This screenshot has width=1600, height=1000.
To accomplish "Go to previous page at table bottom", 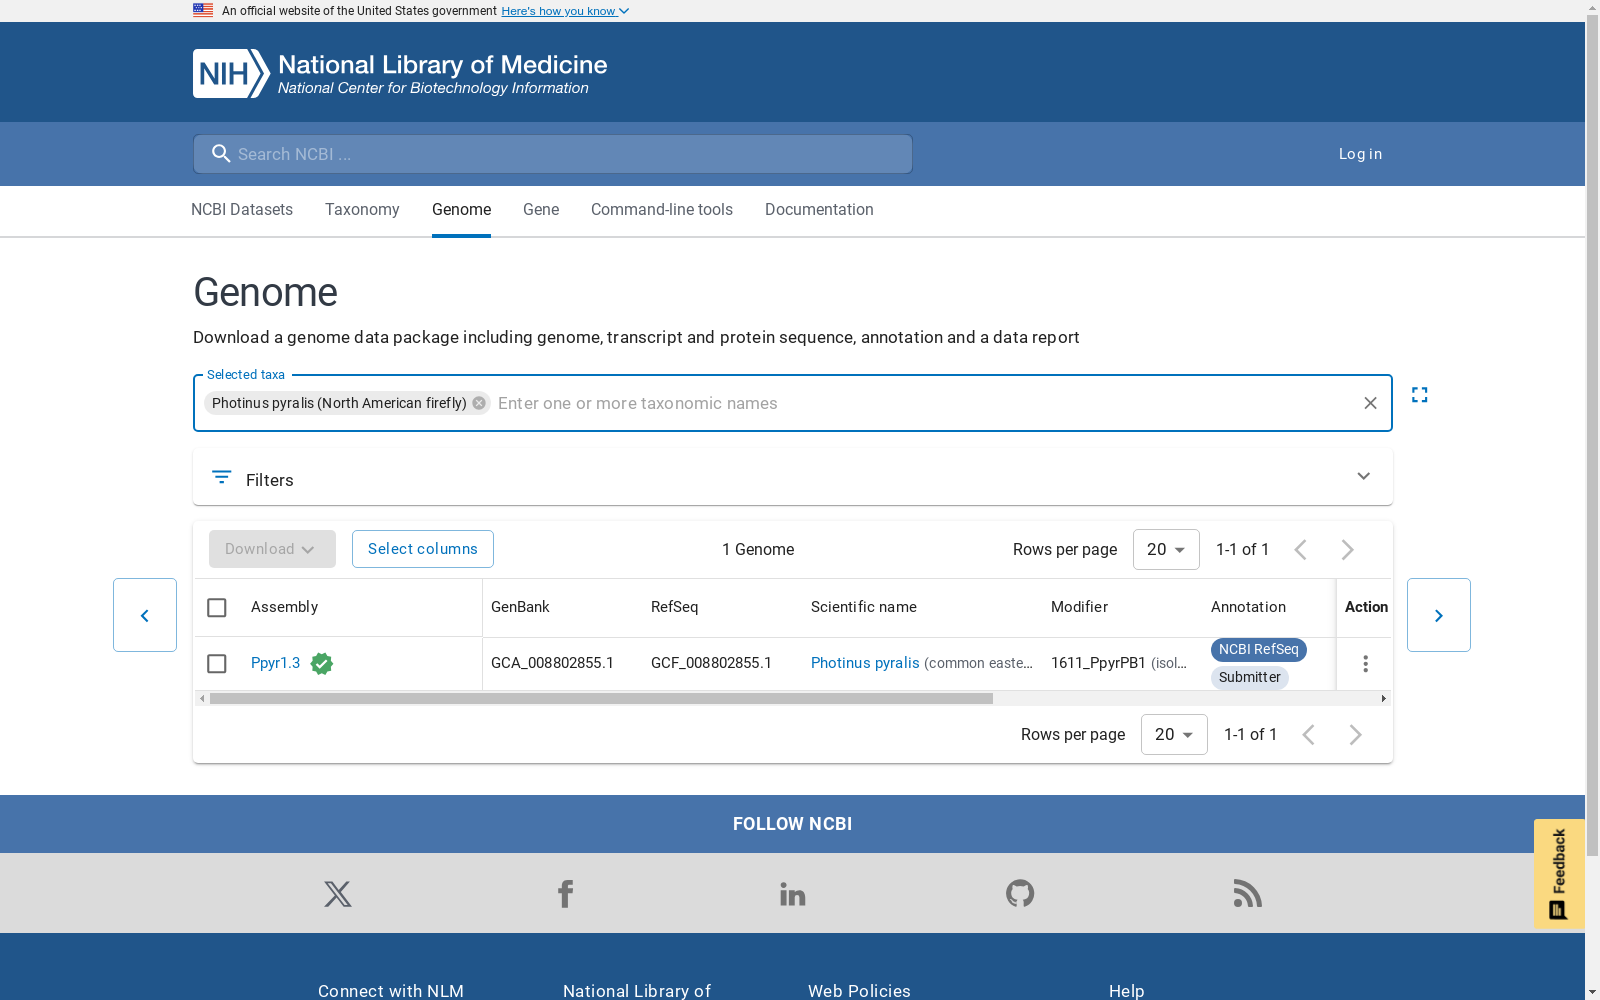I will [x=1308, y=735].
